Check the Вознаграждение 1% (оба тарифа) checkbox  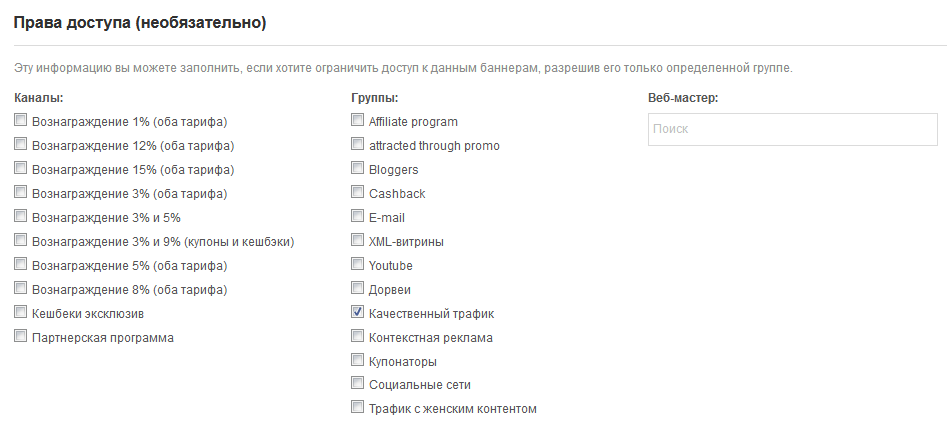point(21,121)
